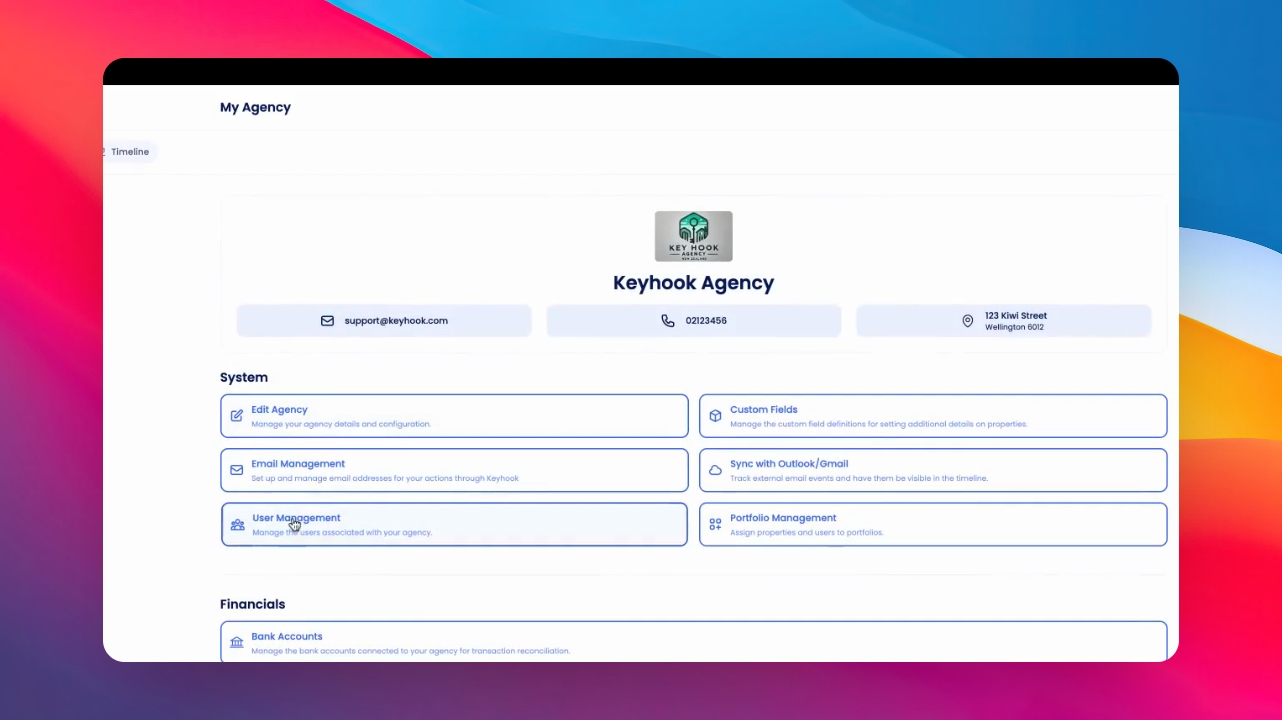The image size is (1282, 720).
Task: Click 'Manage your agency details and configuration.' text
Action: coord(341,424)
